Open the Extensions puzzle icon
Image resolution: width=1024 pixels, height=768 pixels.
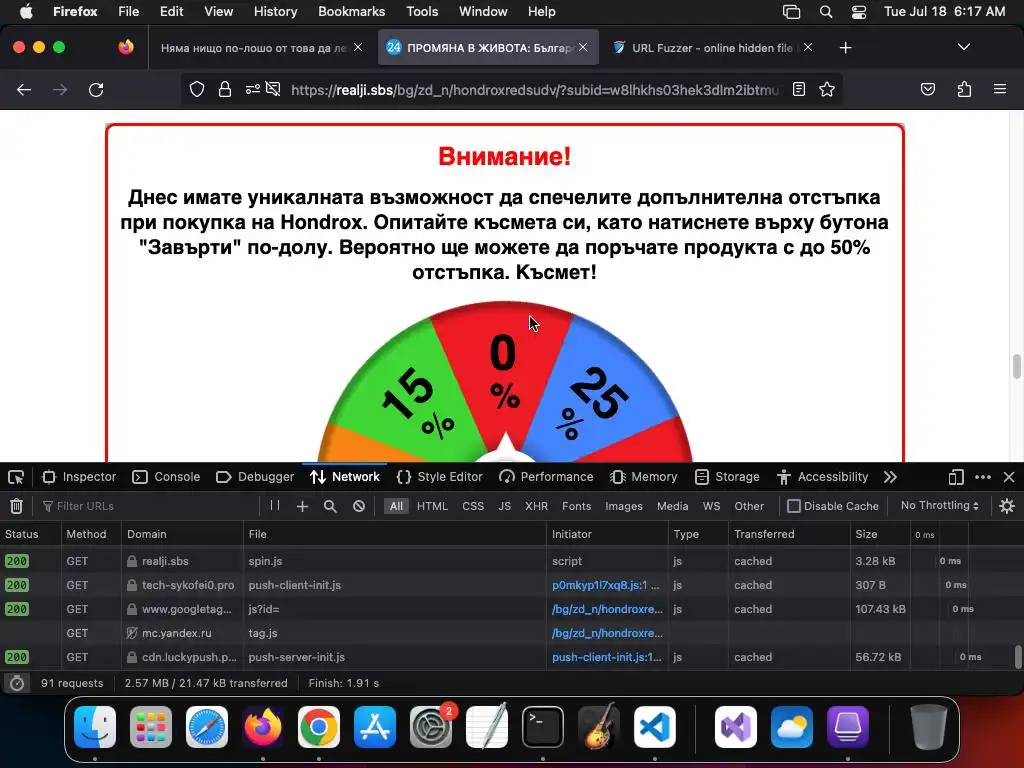click(964, 89)
